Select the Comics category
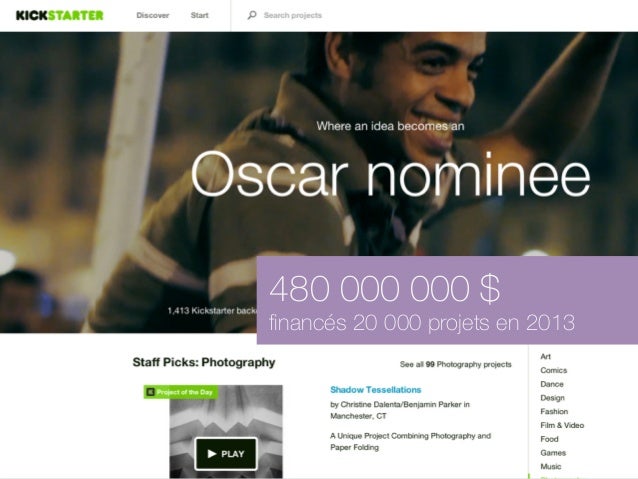 [553, 370]
